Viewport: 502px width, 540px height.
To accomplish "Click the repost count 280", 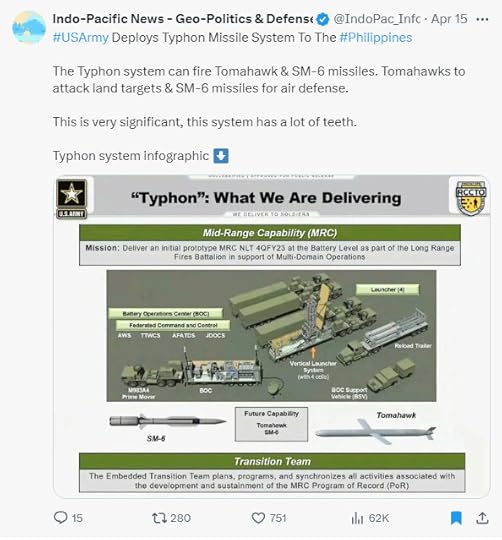I will coord(180,518).
